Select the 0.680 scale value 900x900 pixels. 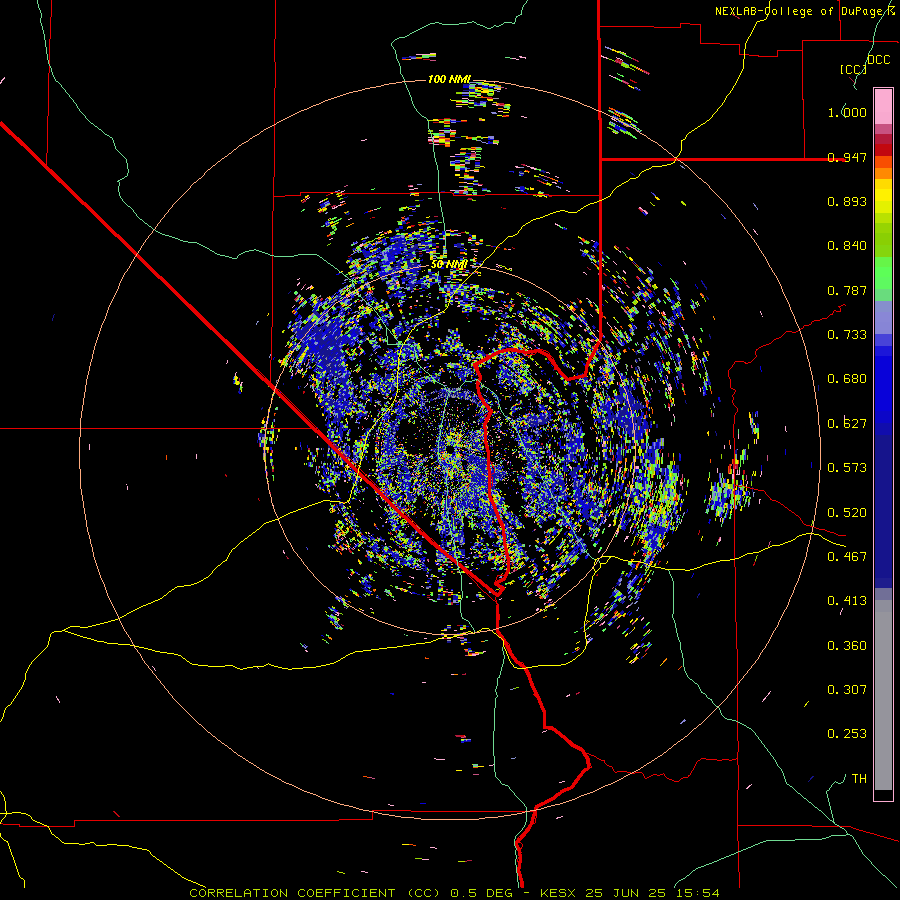pyautogui.click(x=847, y=379)
